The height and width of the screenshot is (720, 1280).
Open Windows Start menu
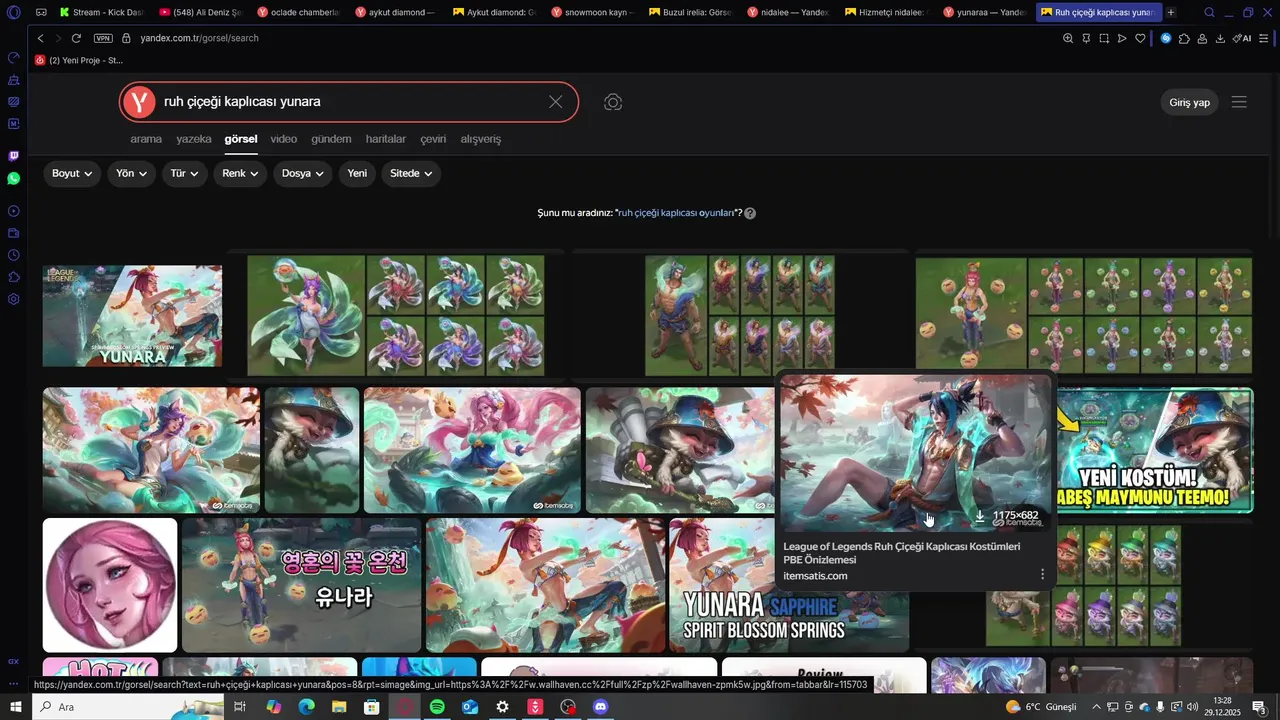coord(15,707)
